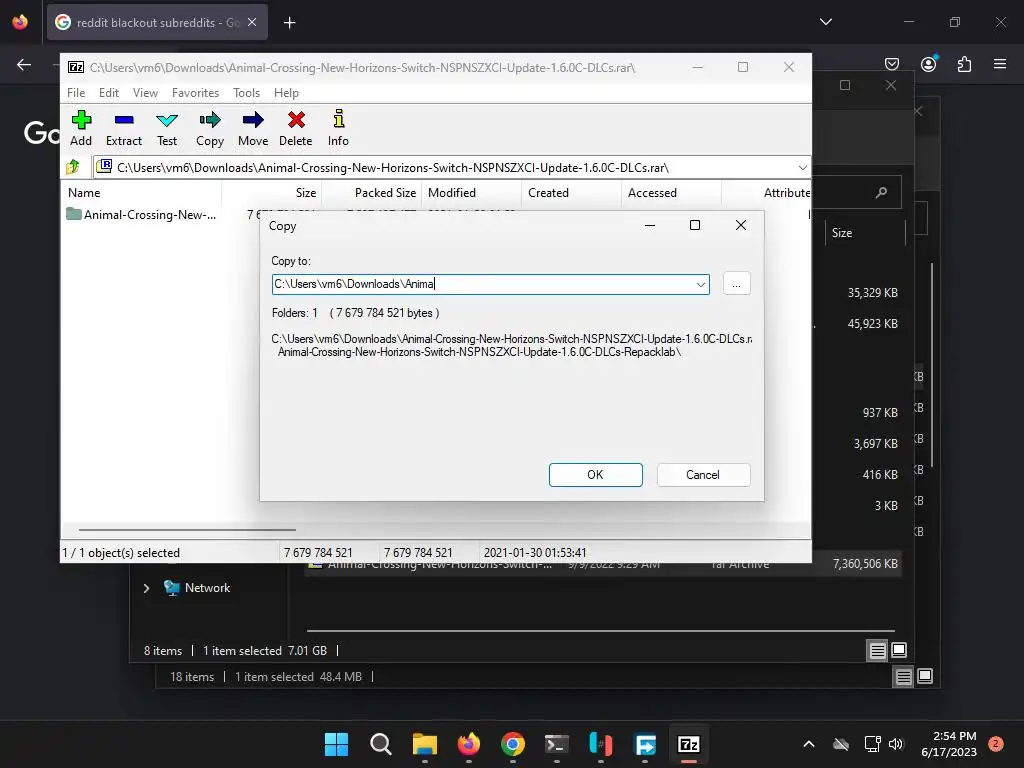Open the Favorites menu
The width and height of the screenshot is (1024, 768).
[x=195, y=93]
